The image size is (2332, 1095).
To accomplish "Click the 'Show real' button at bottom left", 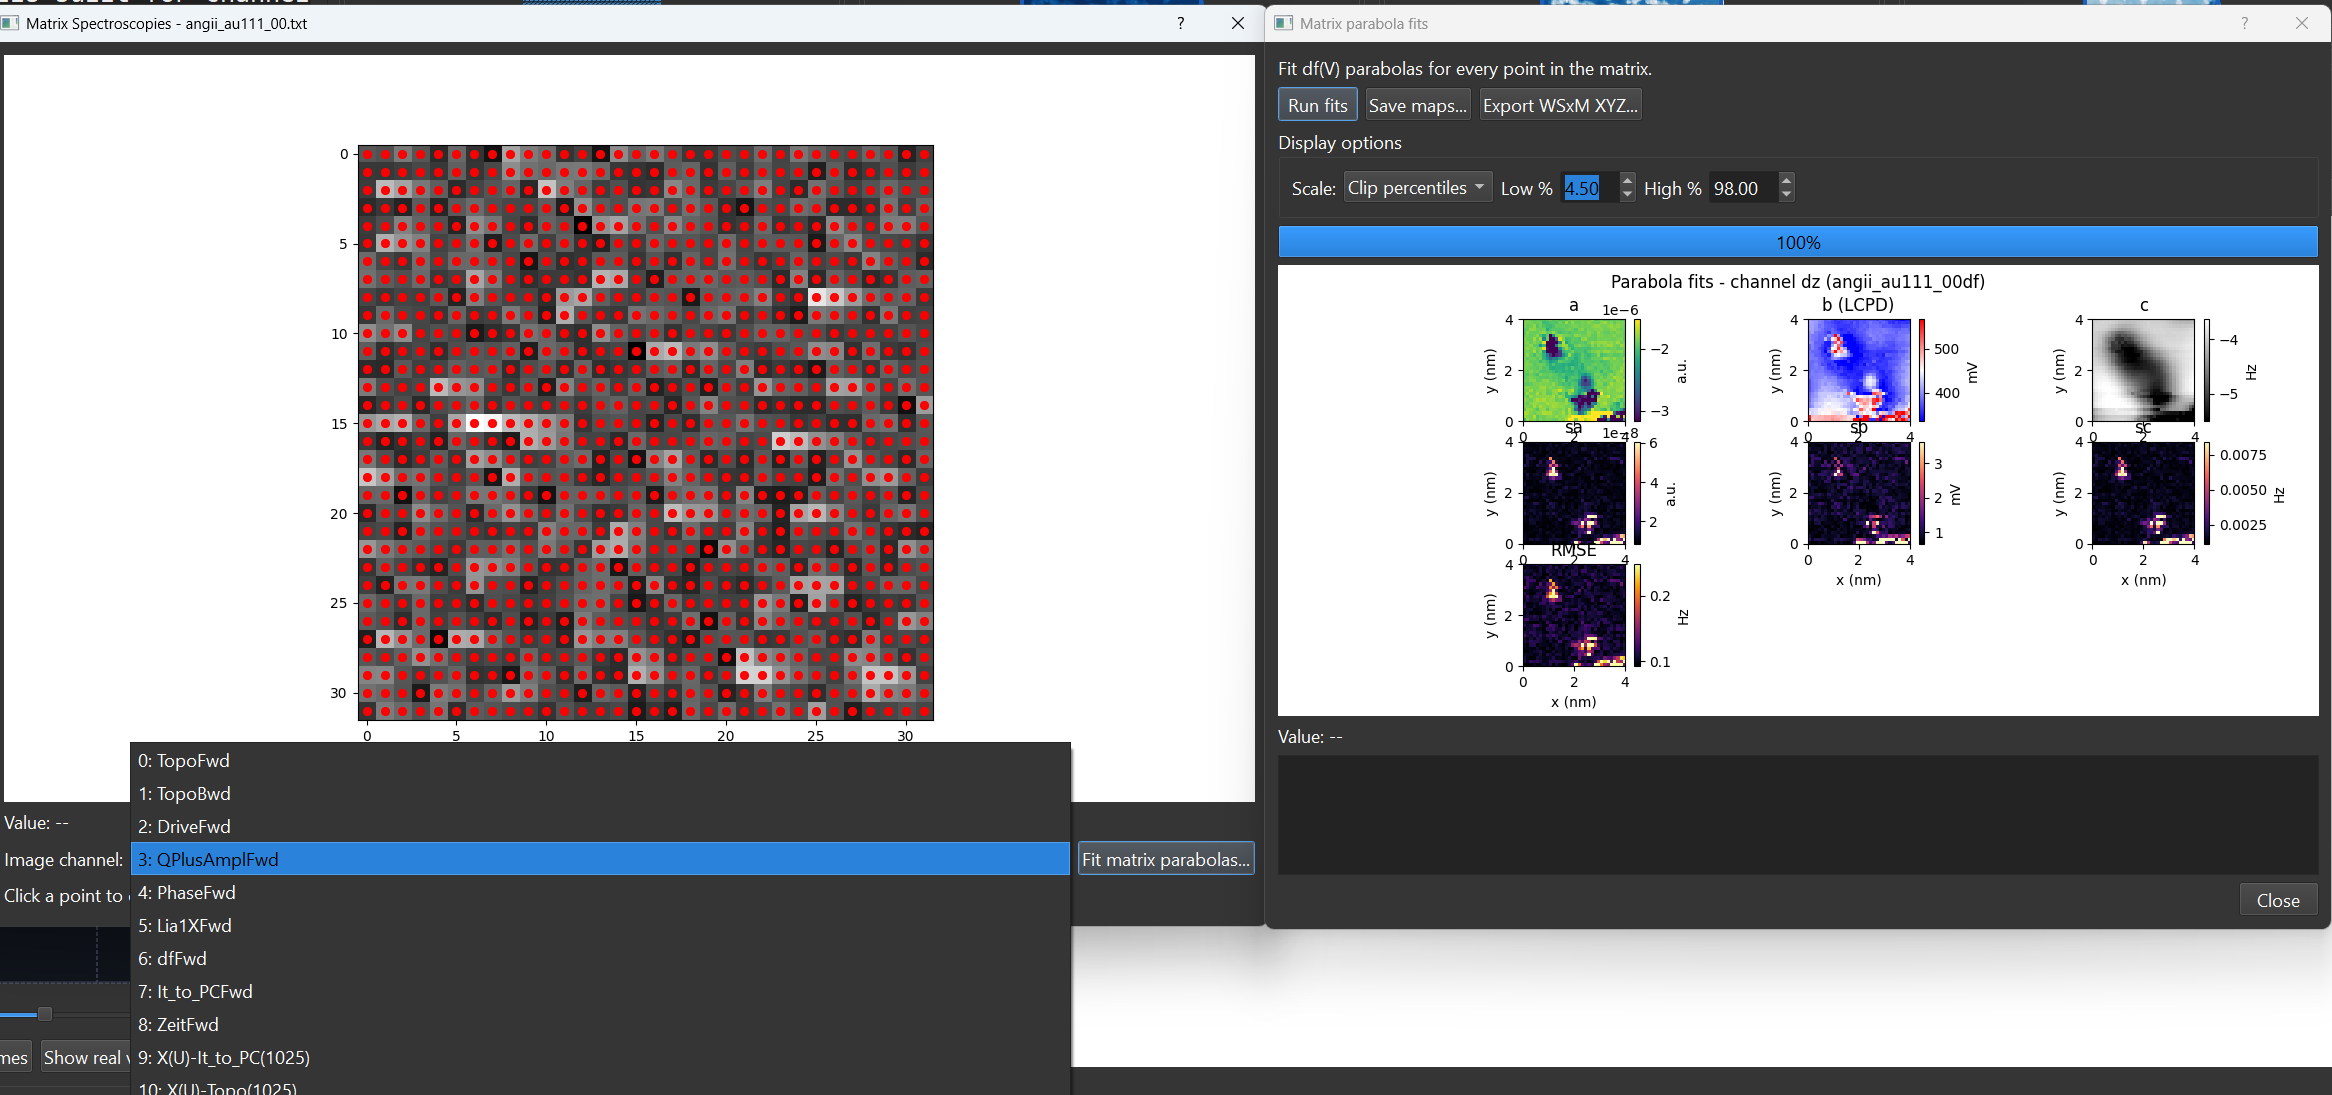I will pos(85,1056).
